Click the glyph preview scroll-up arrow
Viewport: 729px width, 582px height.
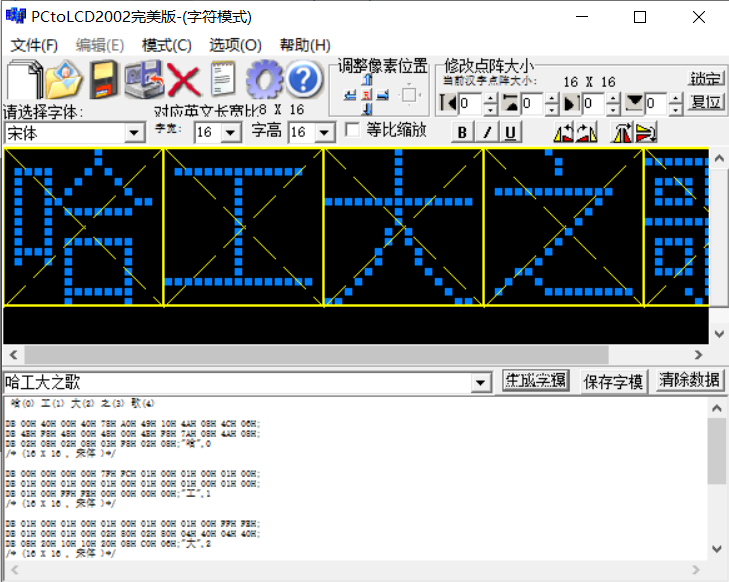click(719, 159)
